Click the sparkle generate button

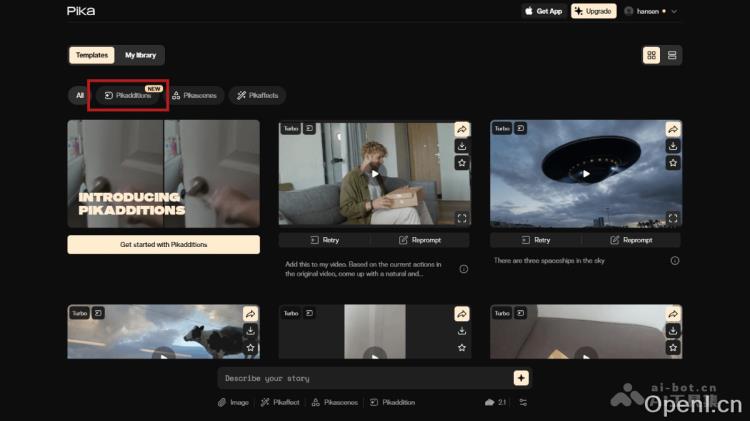(521, 378)
